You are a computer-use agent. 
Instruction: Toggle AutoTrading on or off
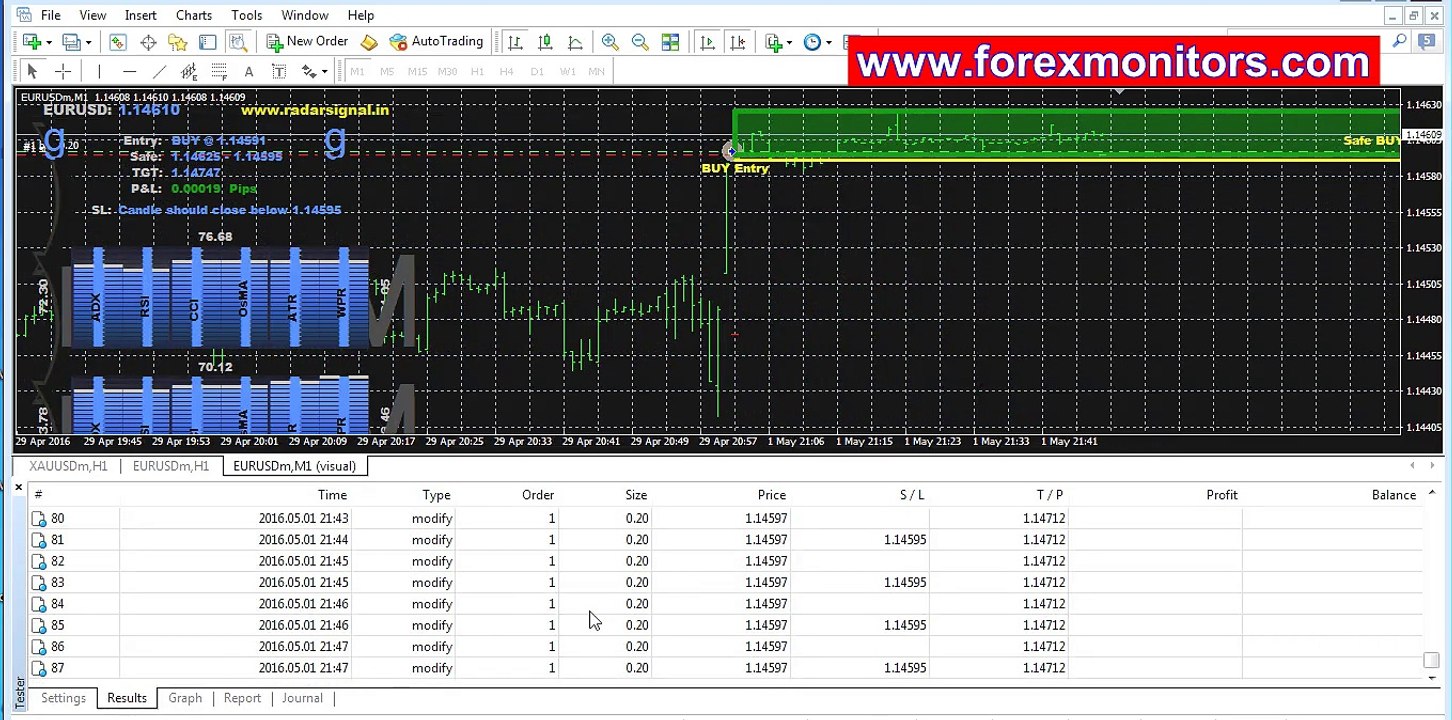[436, 42]
